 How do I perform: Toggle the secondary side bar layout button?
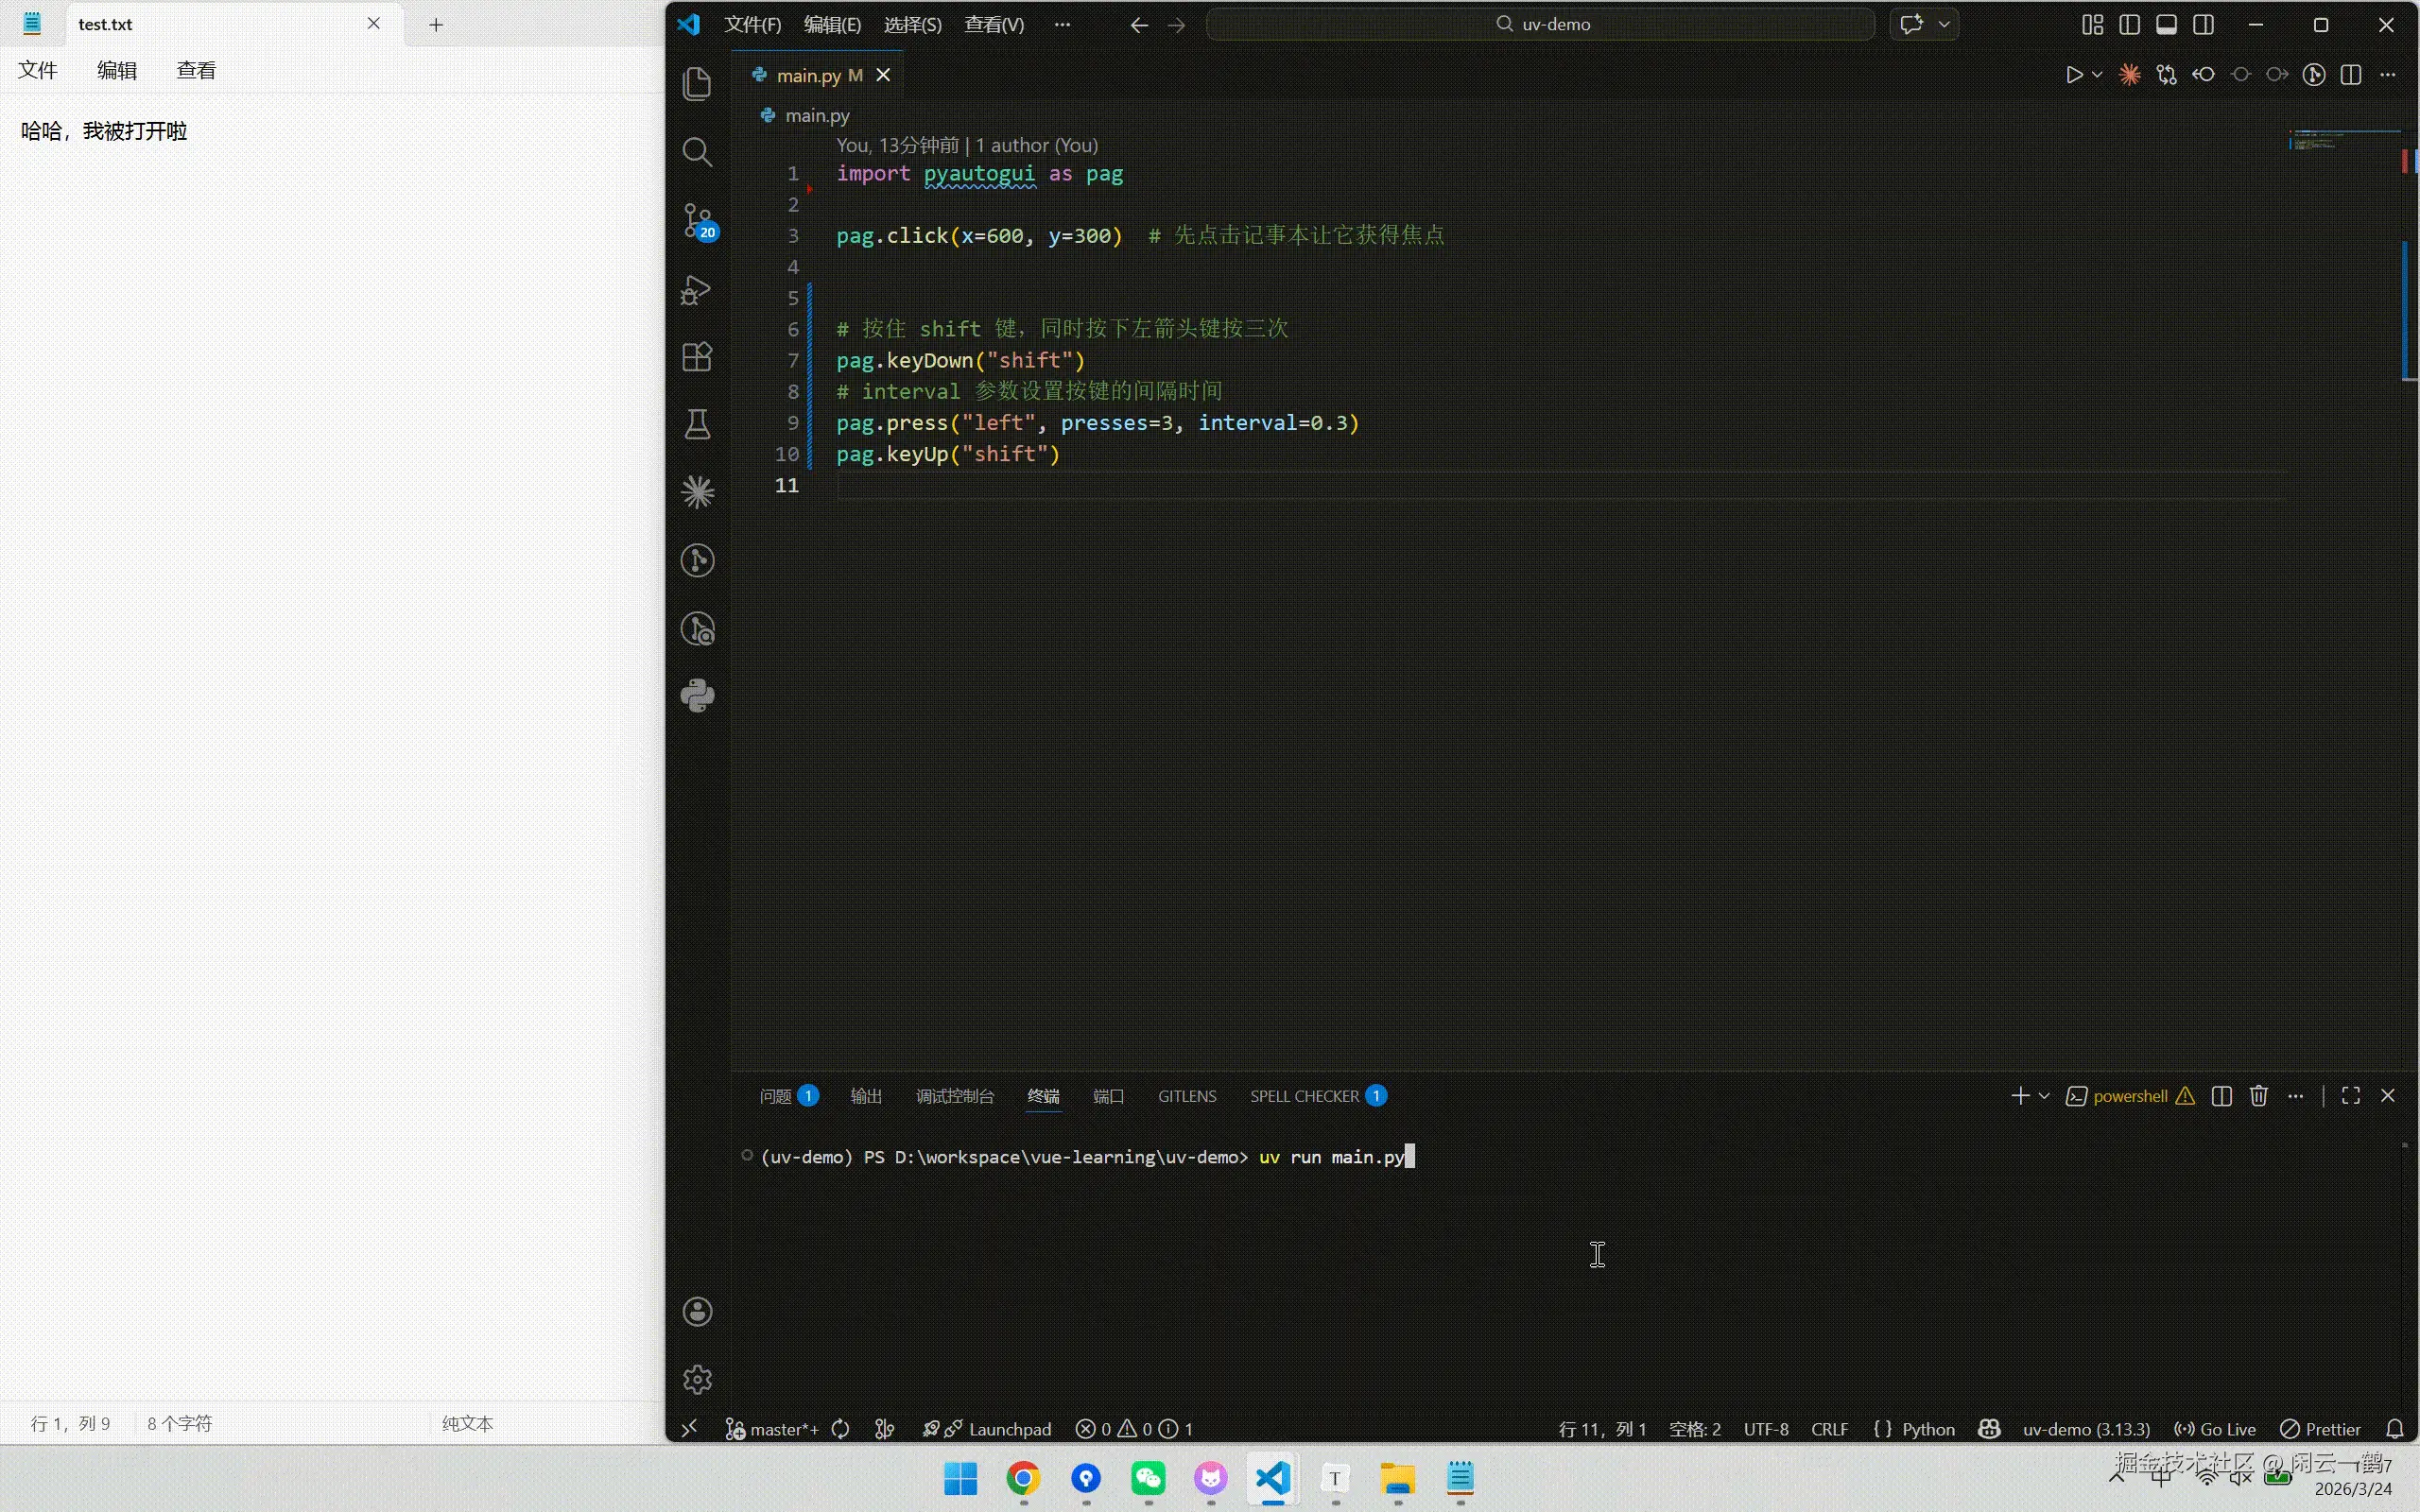tap(2203, 25)
